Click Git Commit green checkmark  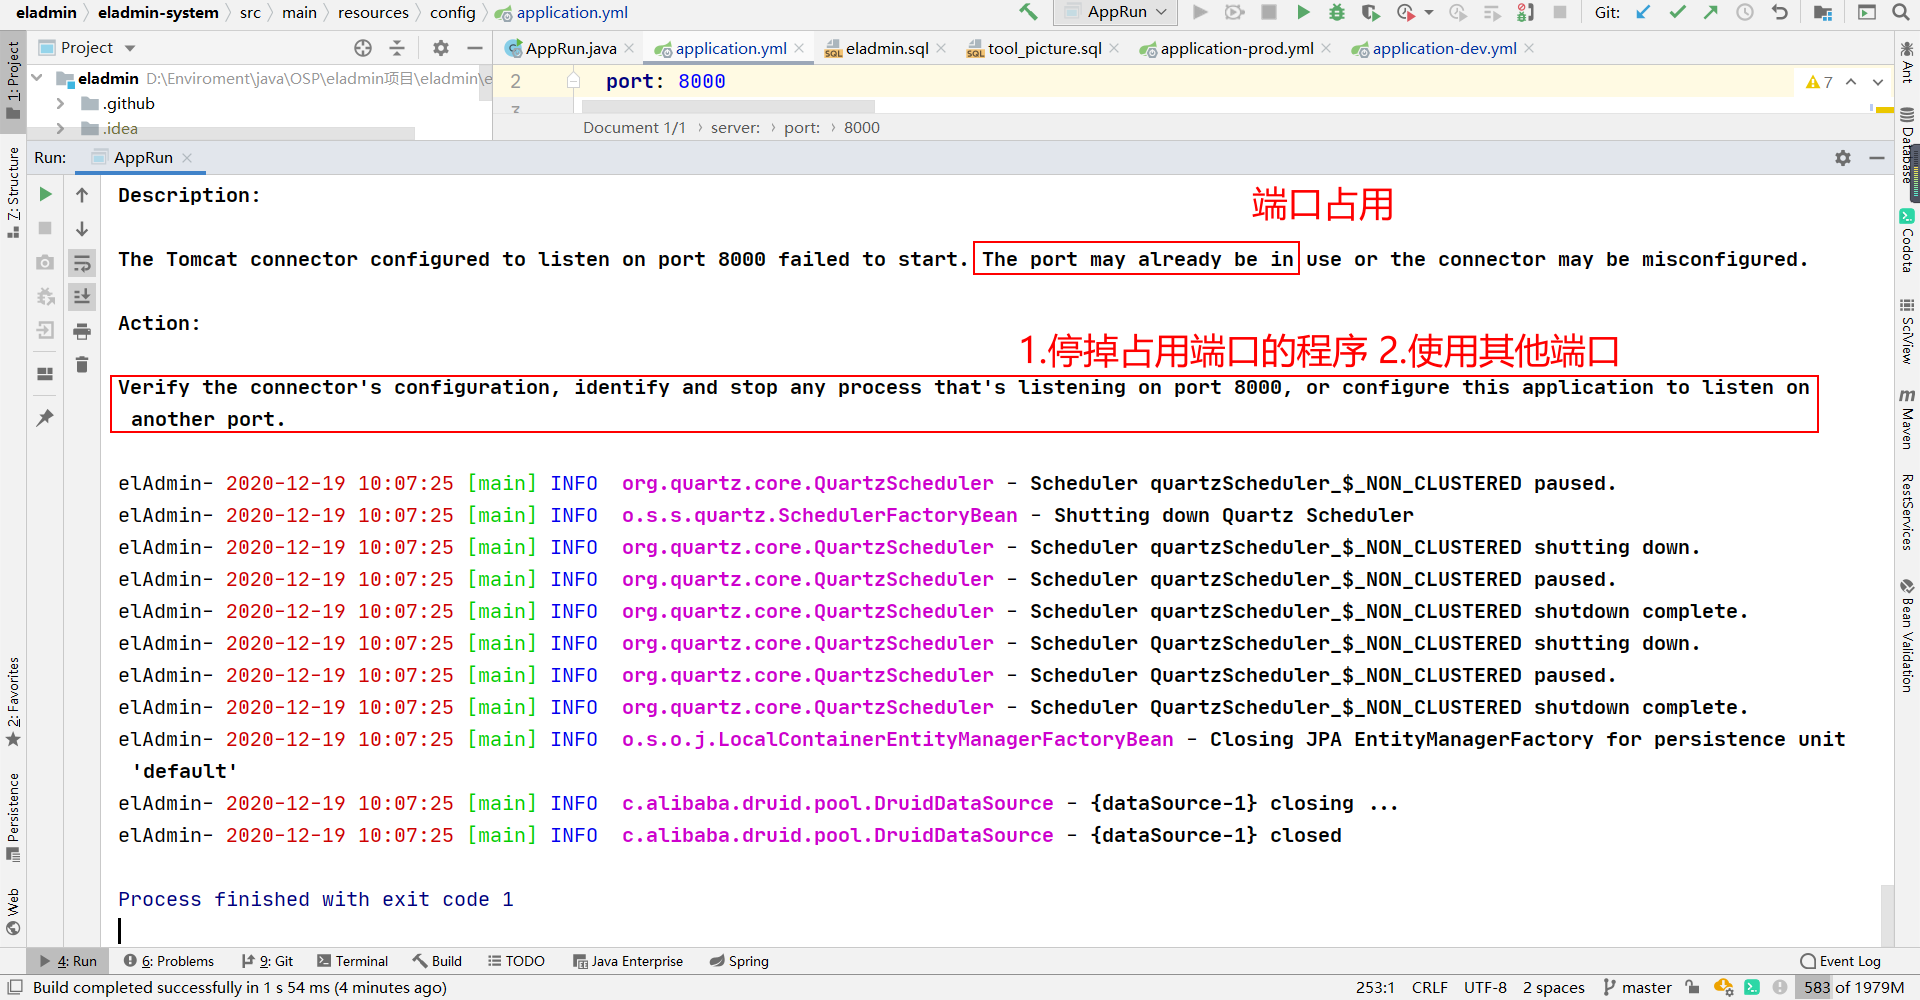[1677, 12]
